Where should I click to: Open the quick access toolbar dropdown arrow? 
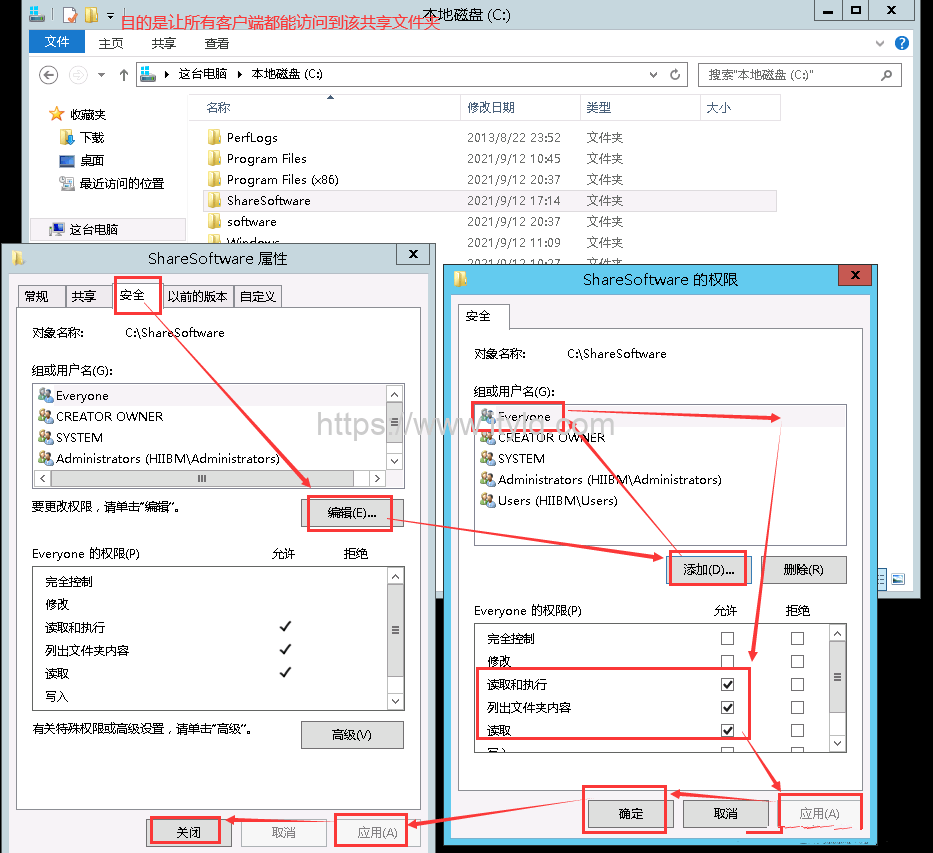coord(109,15)
